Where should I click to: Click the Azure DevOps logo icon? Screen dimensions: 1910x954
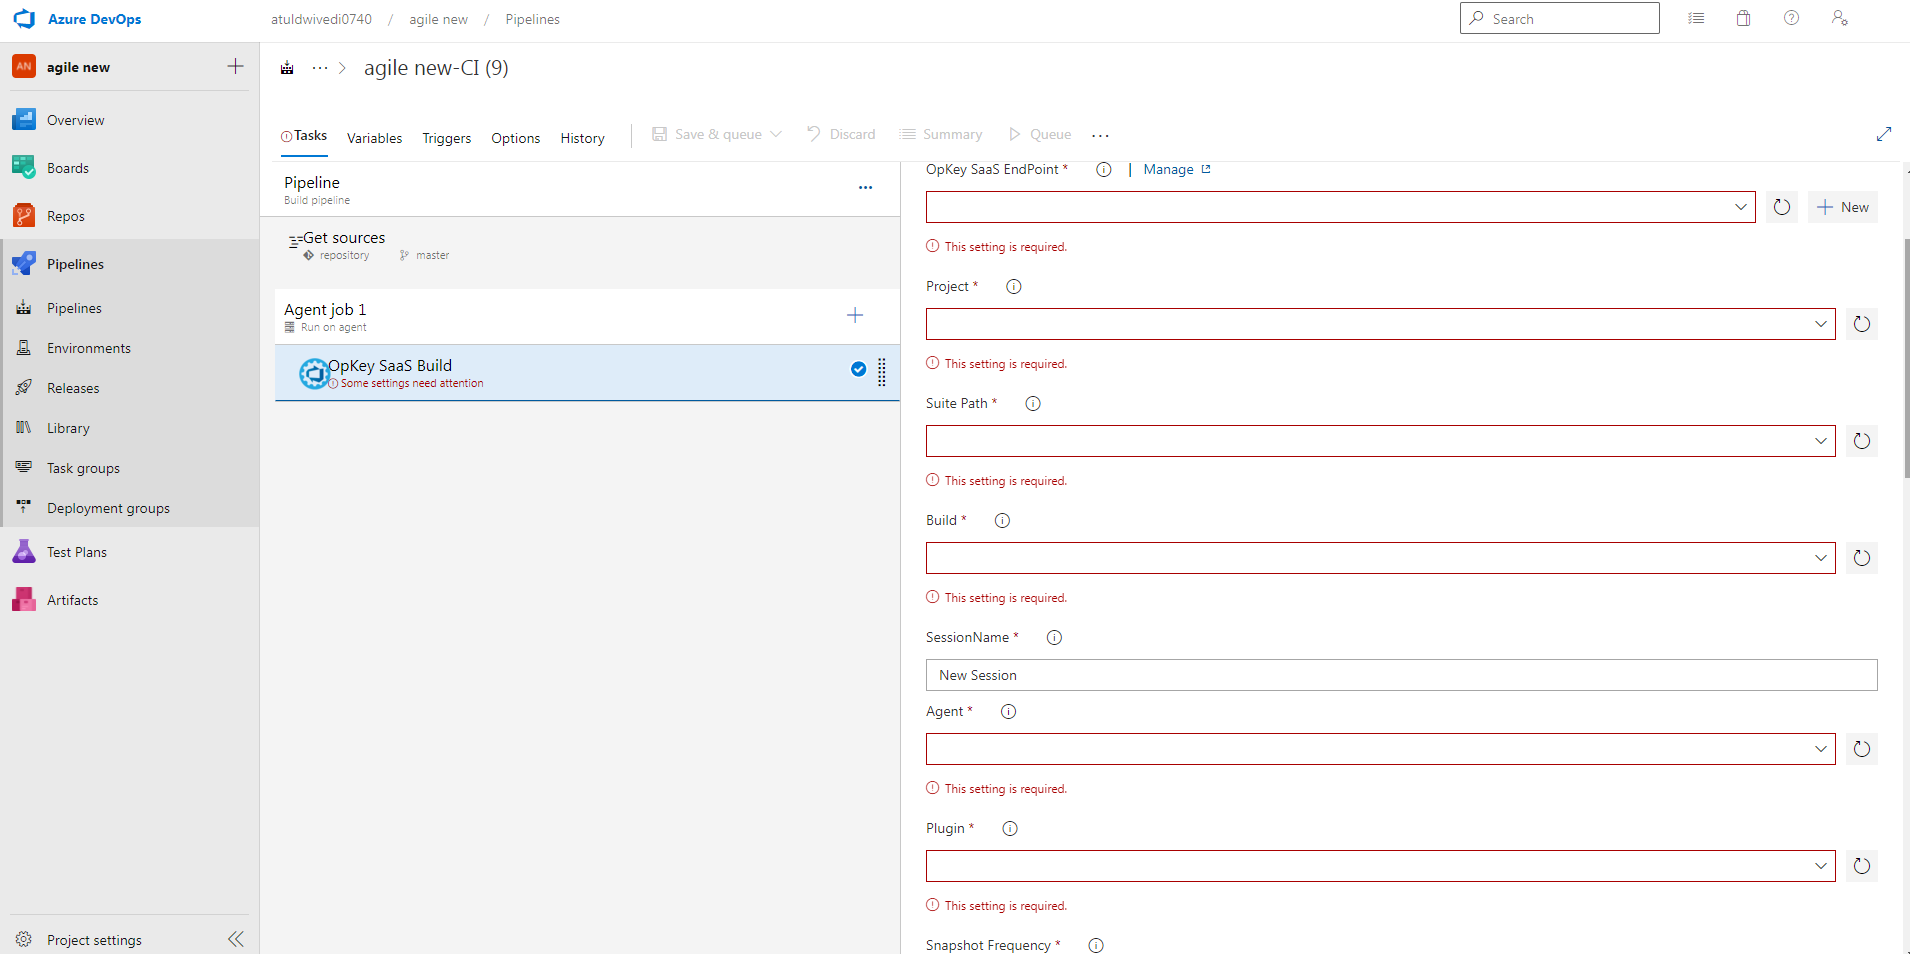[24, 19]
